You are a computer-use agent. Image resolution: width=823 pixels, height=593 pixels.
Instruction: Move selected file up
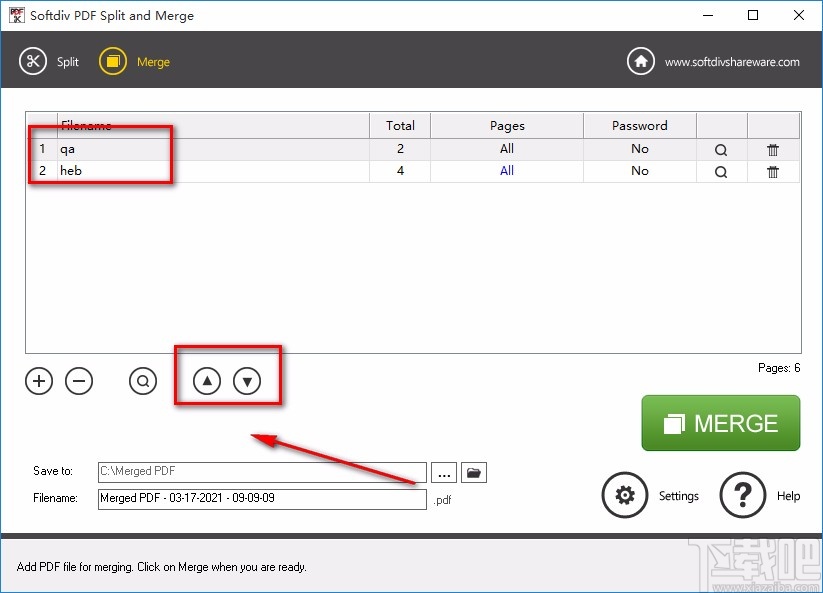(207, 381)
